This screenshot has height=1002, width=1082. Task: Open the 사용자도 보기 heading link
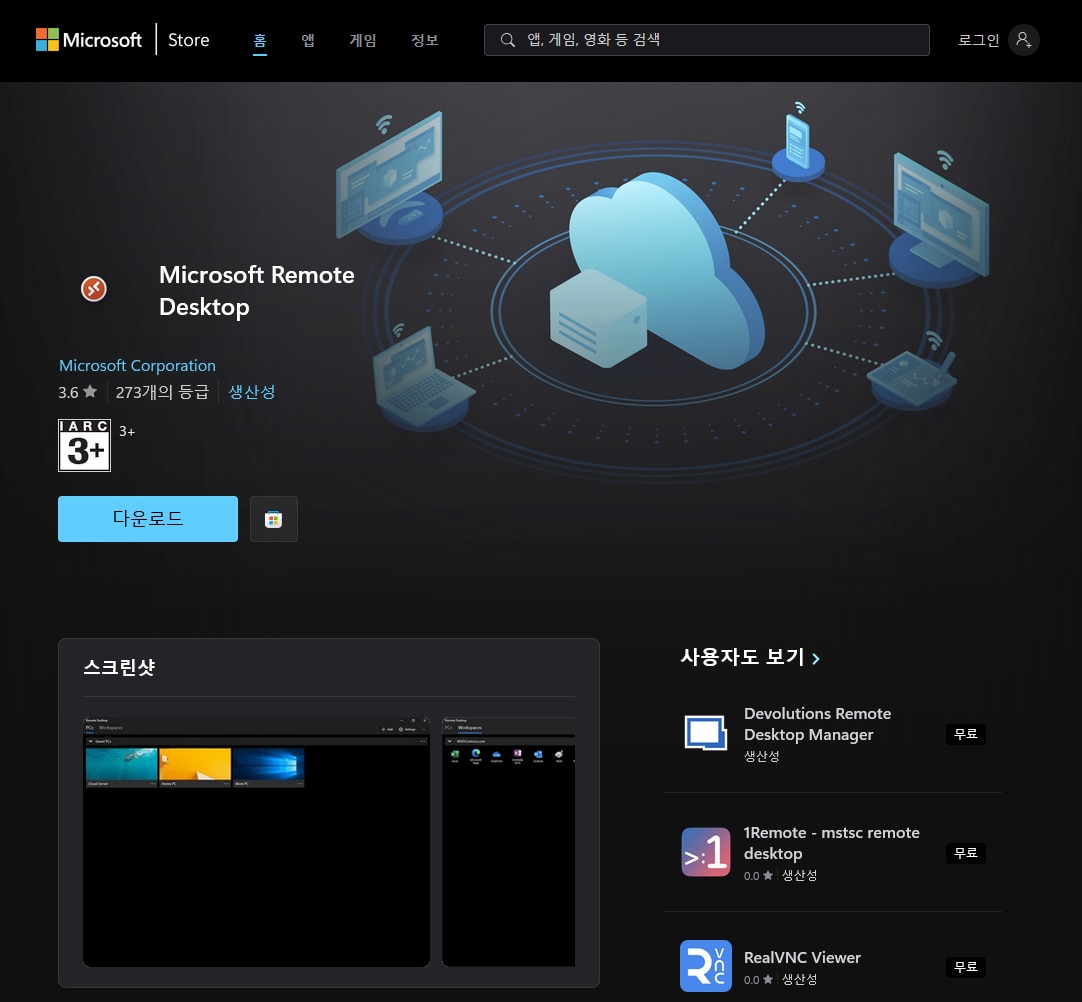742,656
